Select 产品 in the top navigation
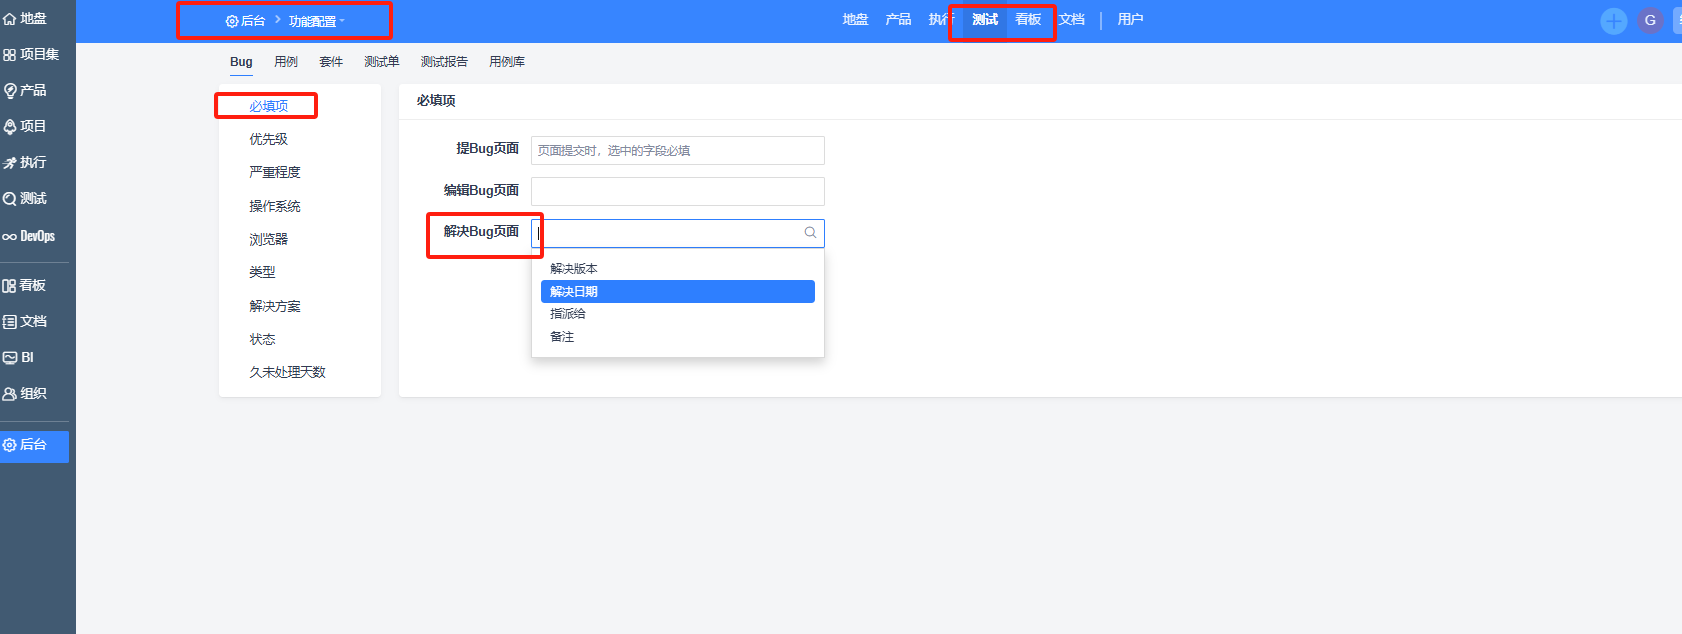 click(x=898, y=20)
